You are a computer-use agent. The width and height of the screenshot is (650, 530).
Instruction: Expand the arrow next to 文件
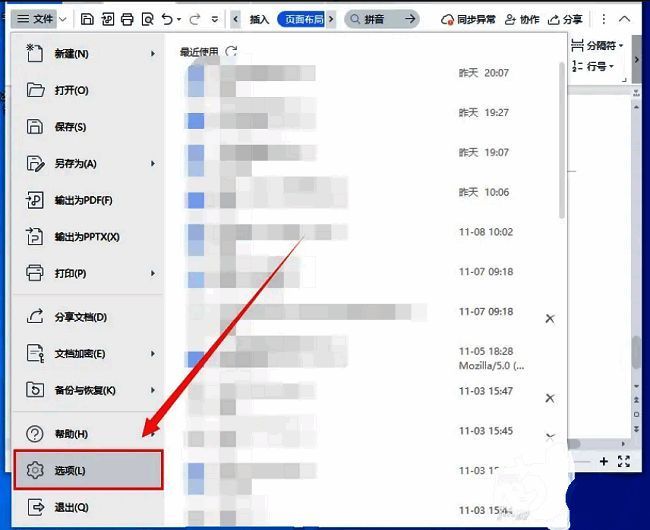[63, 19]
